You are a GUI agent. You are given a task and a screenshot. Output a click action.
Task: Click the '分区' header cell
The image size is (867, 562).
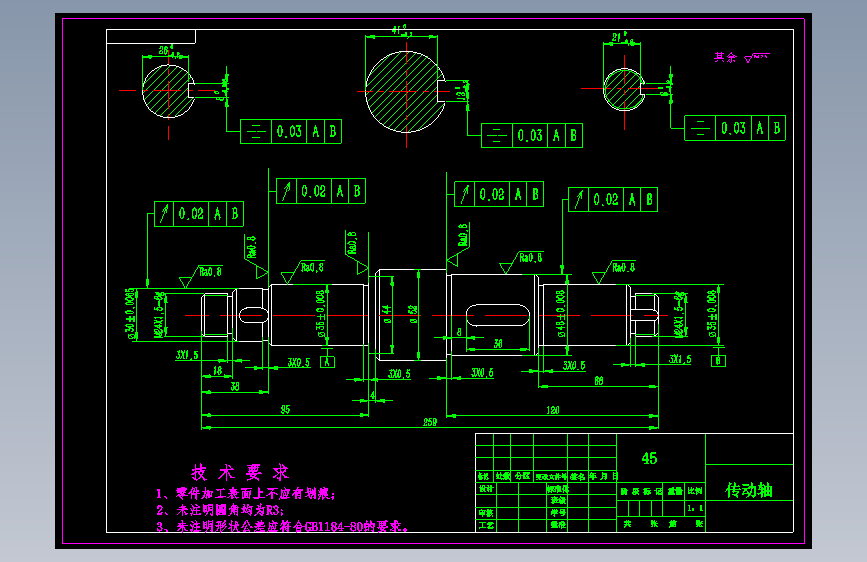[x=522, y=476]
